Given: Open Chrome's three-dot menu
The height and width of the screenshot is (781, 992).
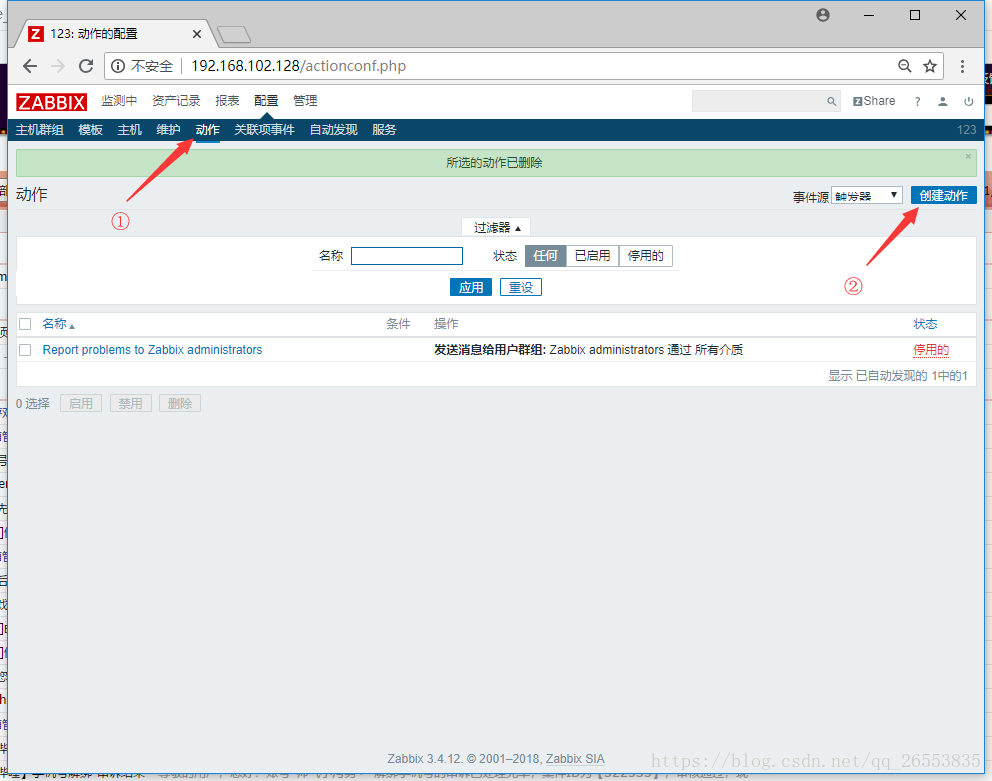Looking at the screenshot, I should [x=962, y=66].
